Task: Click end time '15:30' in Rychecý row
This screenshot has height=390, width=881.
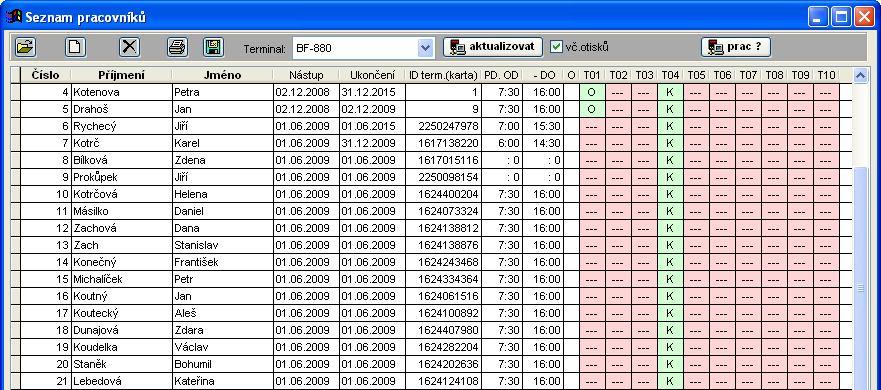Action: pos(543,126)
